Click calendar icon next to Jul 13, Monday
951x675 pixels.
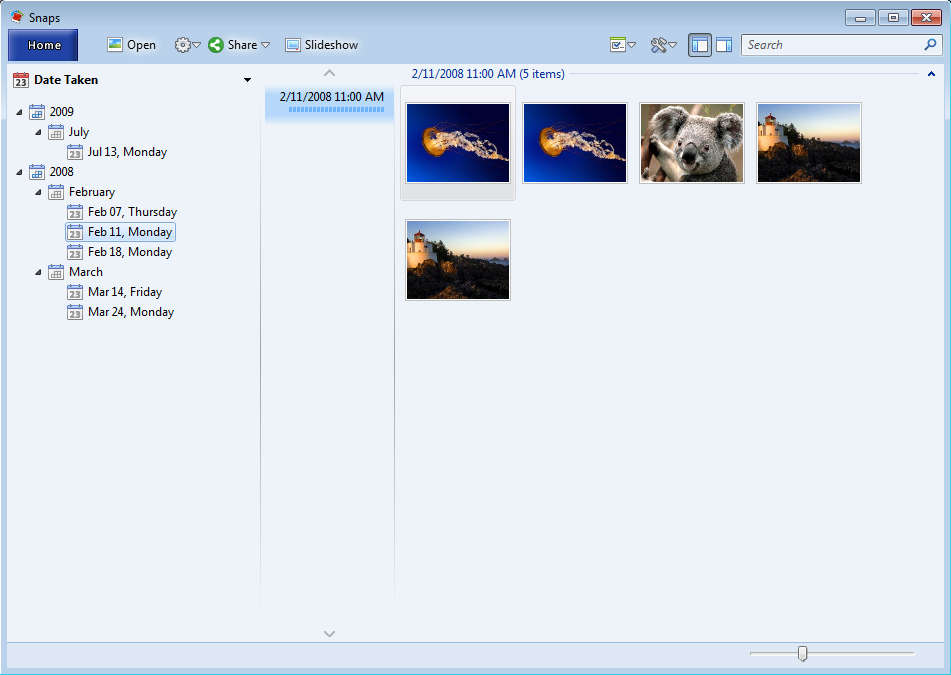click(75, 152)
